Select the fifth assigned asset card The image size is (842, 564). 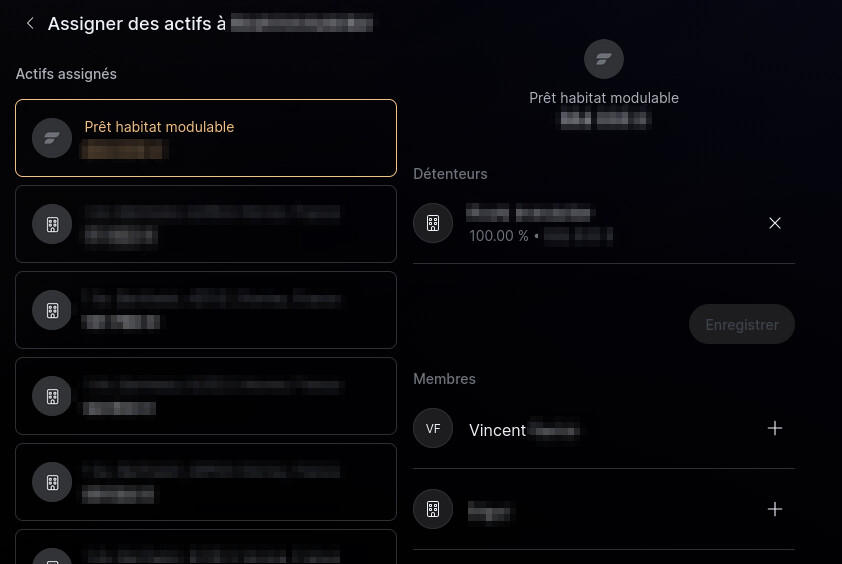pyautogui.click(x=206, y=482)
